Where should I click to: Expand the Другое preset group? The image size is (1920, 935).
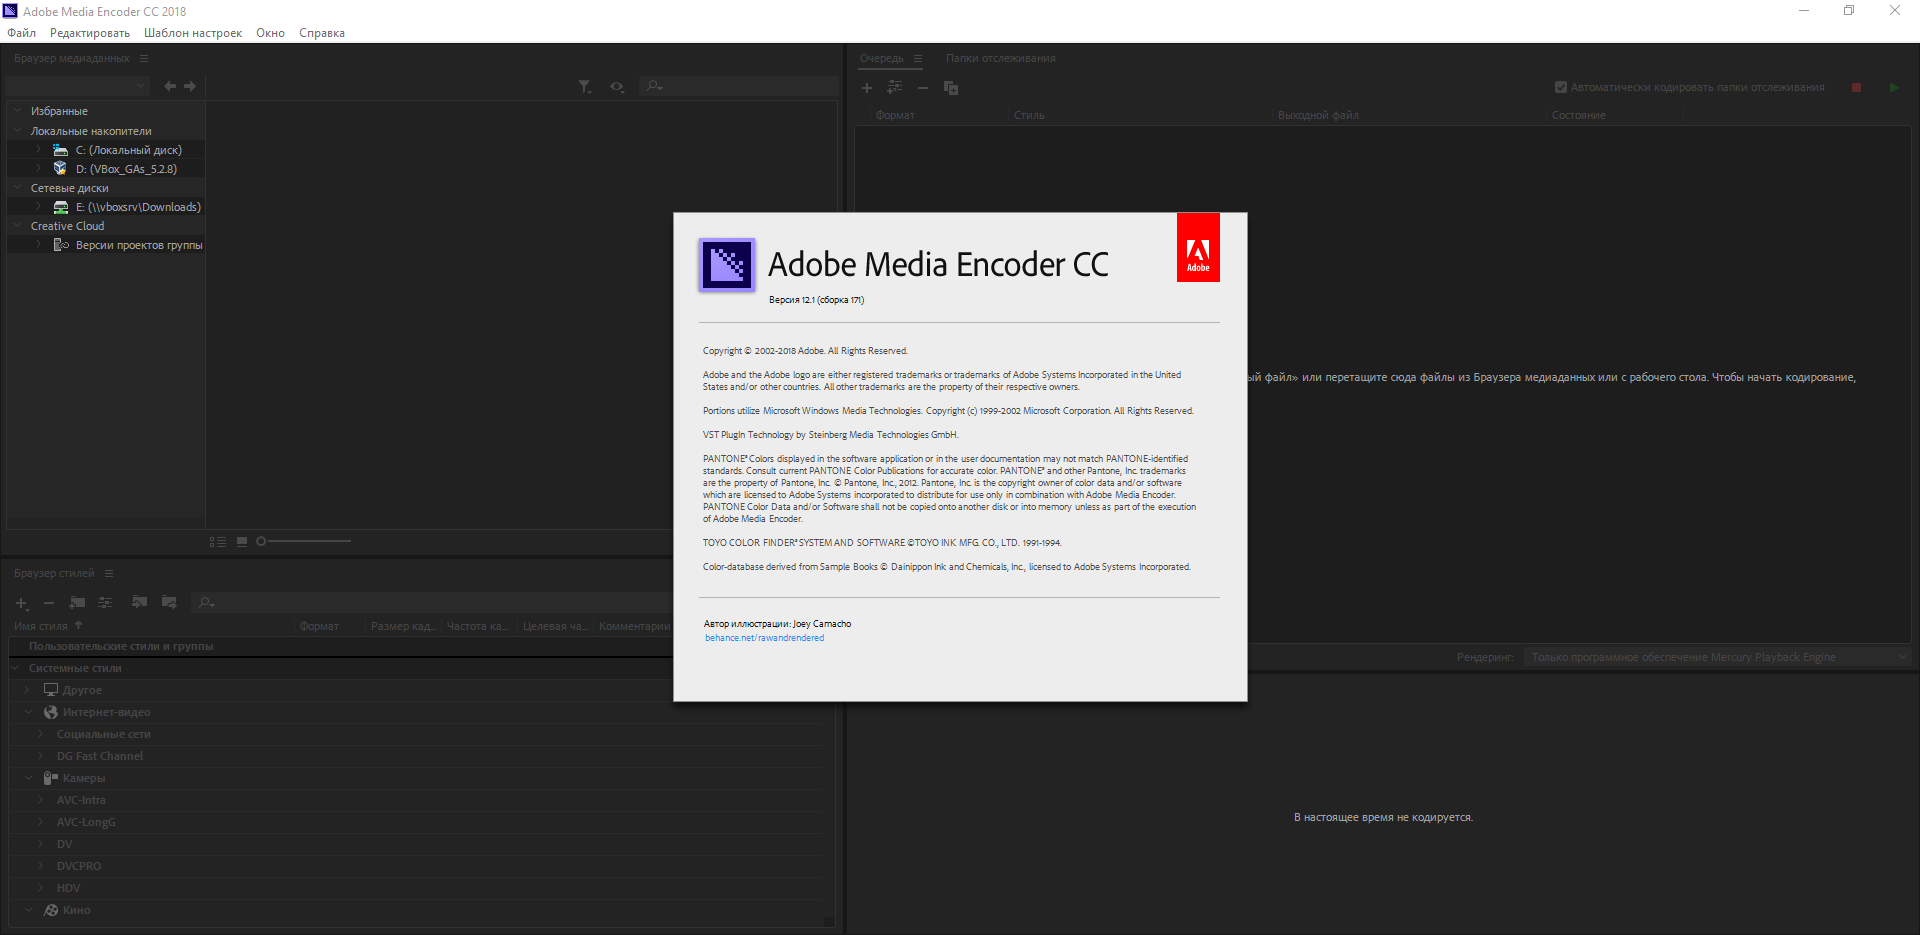click(x=28, y=690)
